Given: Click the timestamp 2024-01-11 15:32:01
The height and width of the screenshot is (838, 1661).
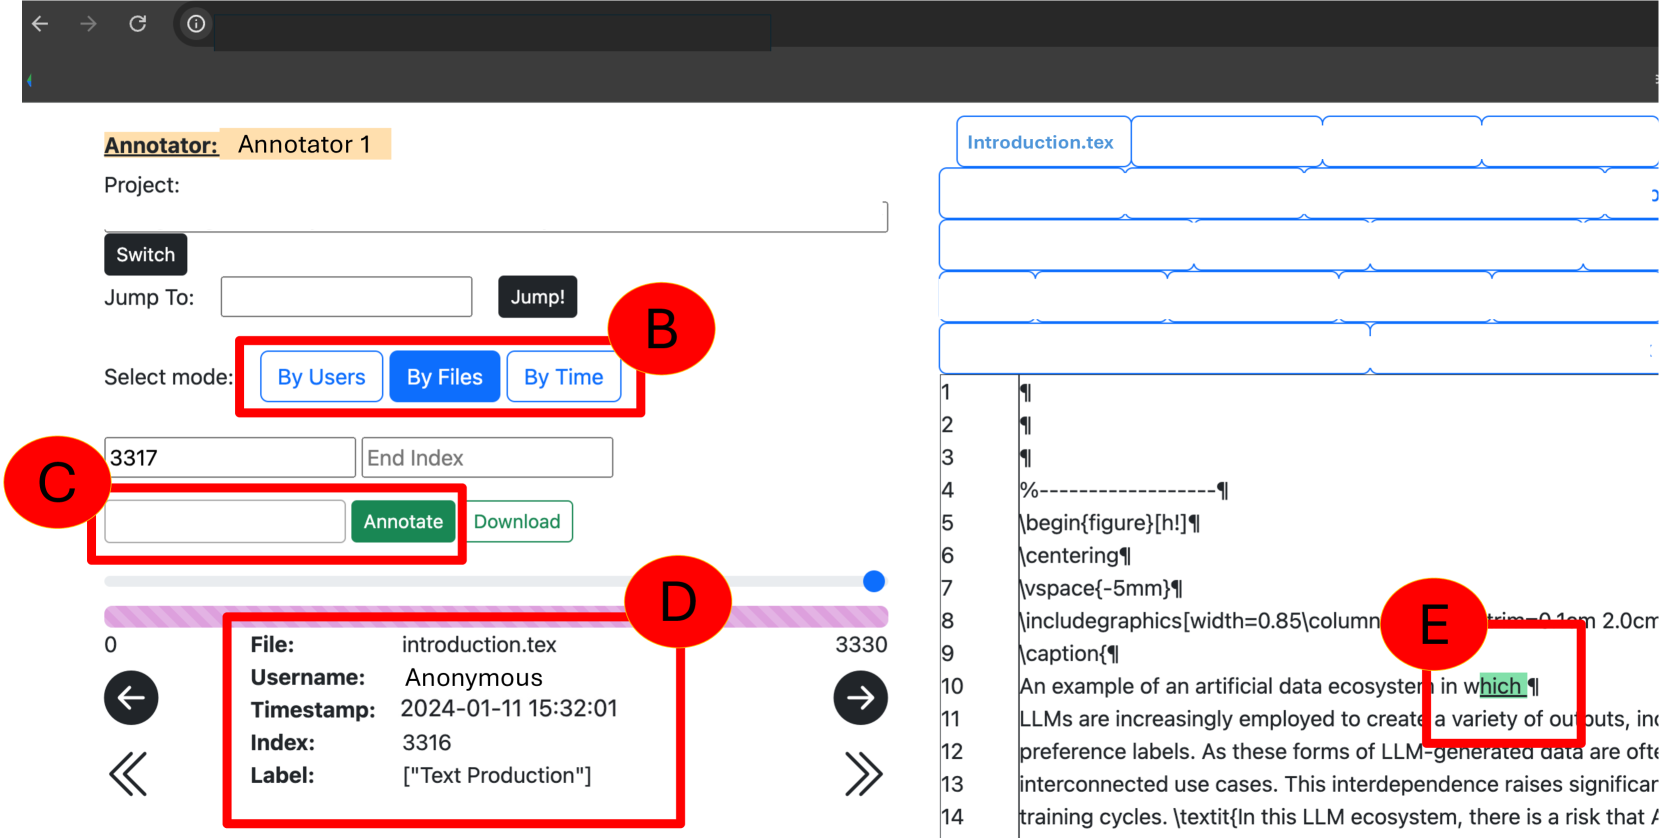Looking at the screenshot, I should tap(509, 709).
